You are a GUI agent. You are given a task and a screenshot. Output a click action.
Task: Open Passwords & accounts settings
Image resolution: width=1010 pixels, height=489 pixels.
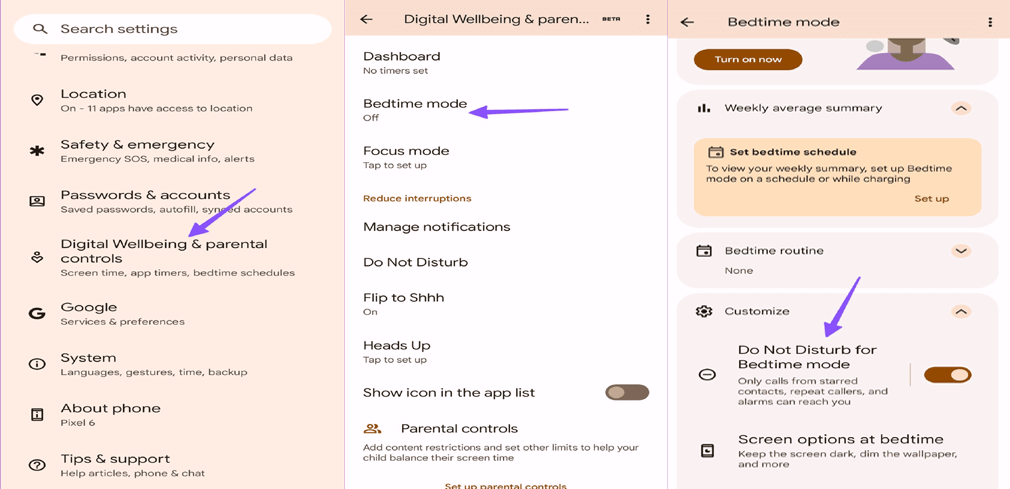tap(172, 201)
